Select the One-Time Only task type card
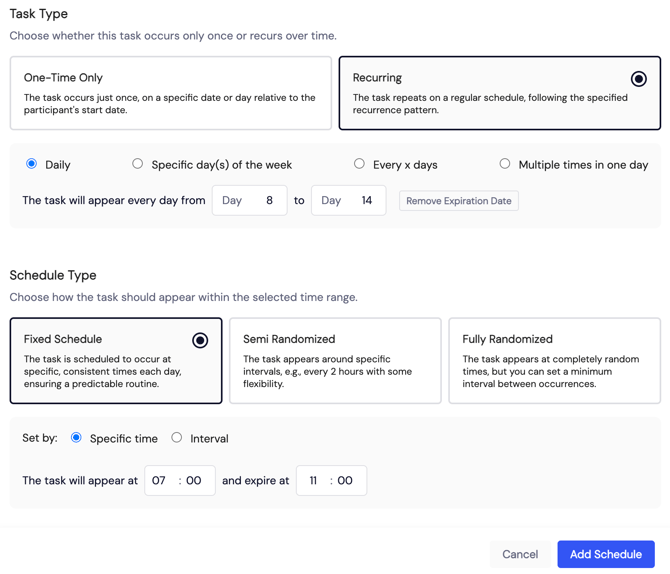 (x=170, y=93)
